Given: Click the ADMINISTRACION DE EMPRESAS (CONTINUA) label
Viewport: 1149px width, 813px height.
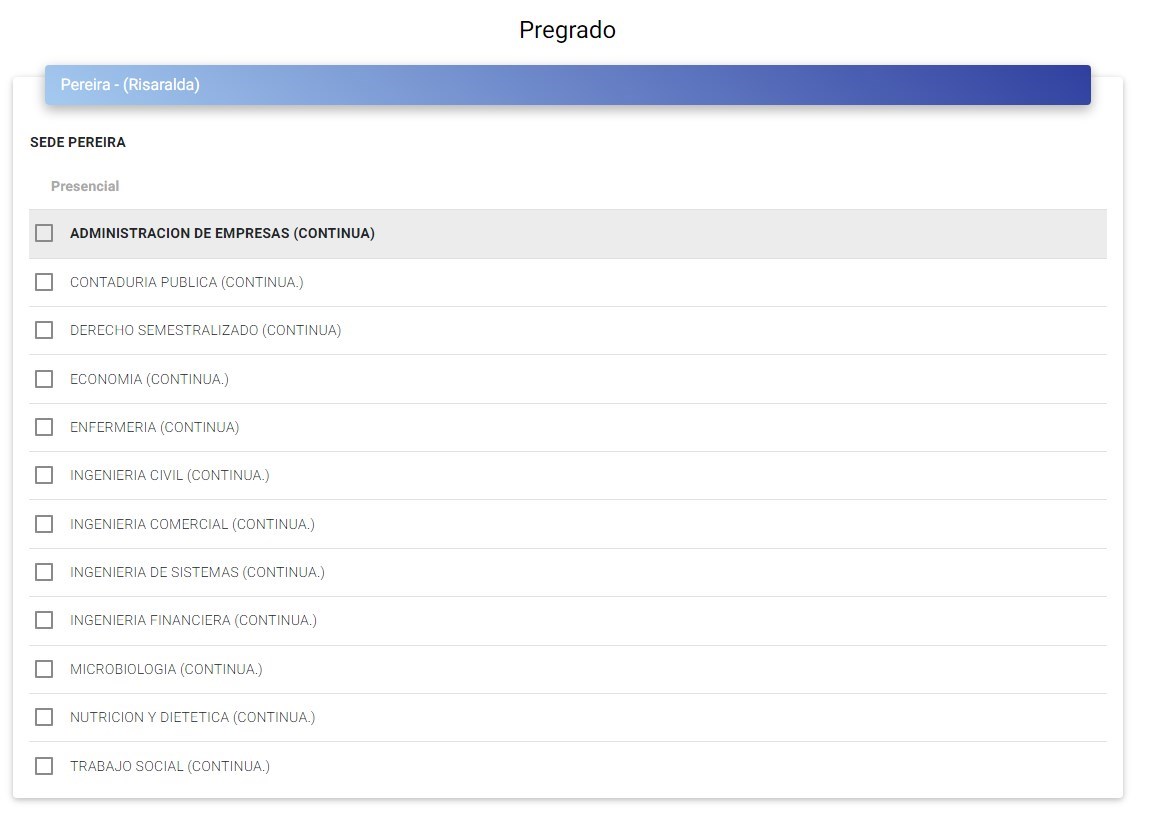Looking at the screenshot, I should [x=222, y=233].
